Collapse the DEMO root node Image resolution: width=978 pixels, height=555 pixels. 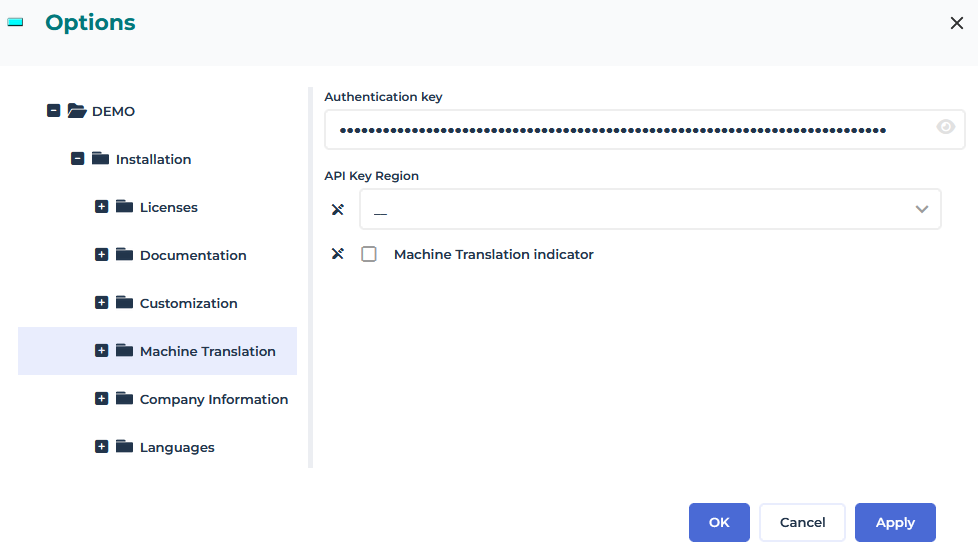pos(54,111)
